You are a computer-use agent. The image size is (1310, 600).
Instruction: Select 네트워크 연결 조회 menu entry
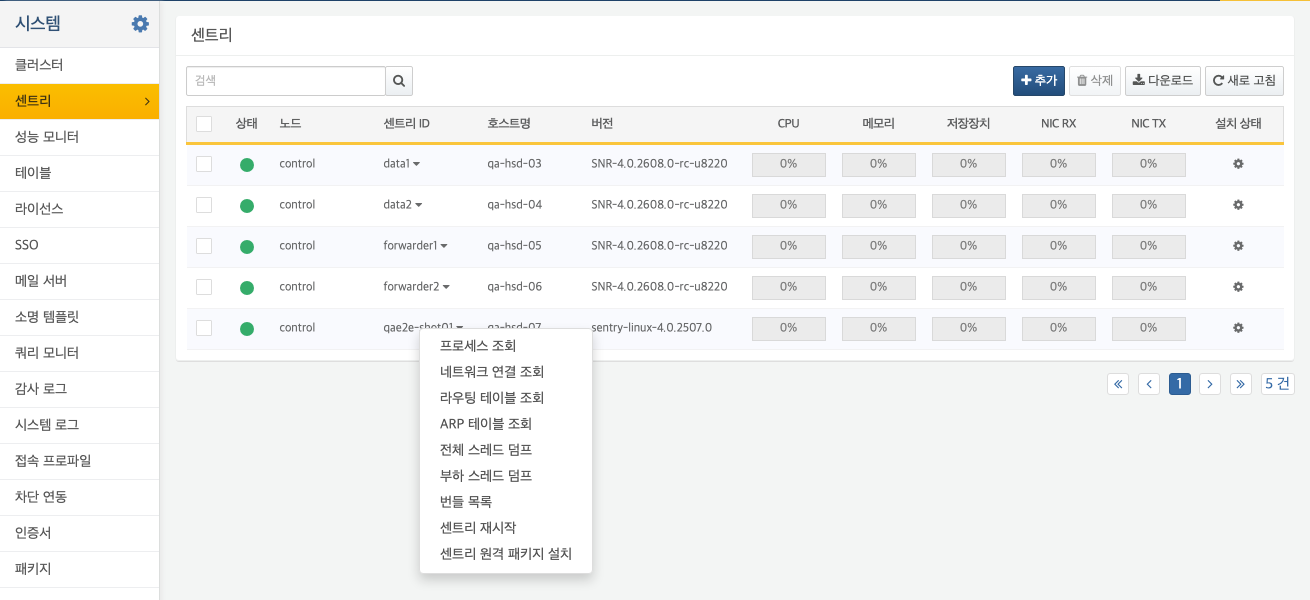[506, 372]
